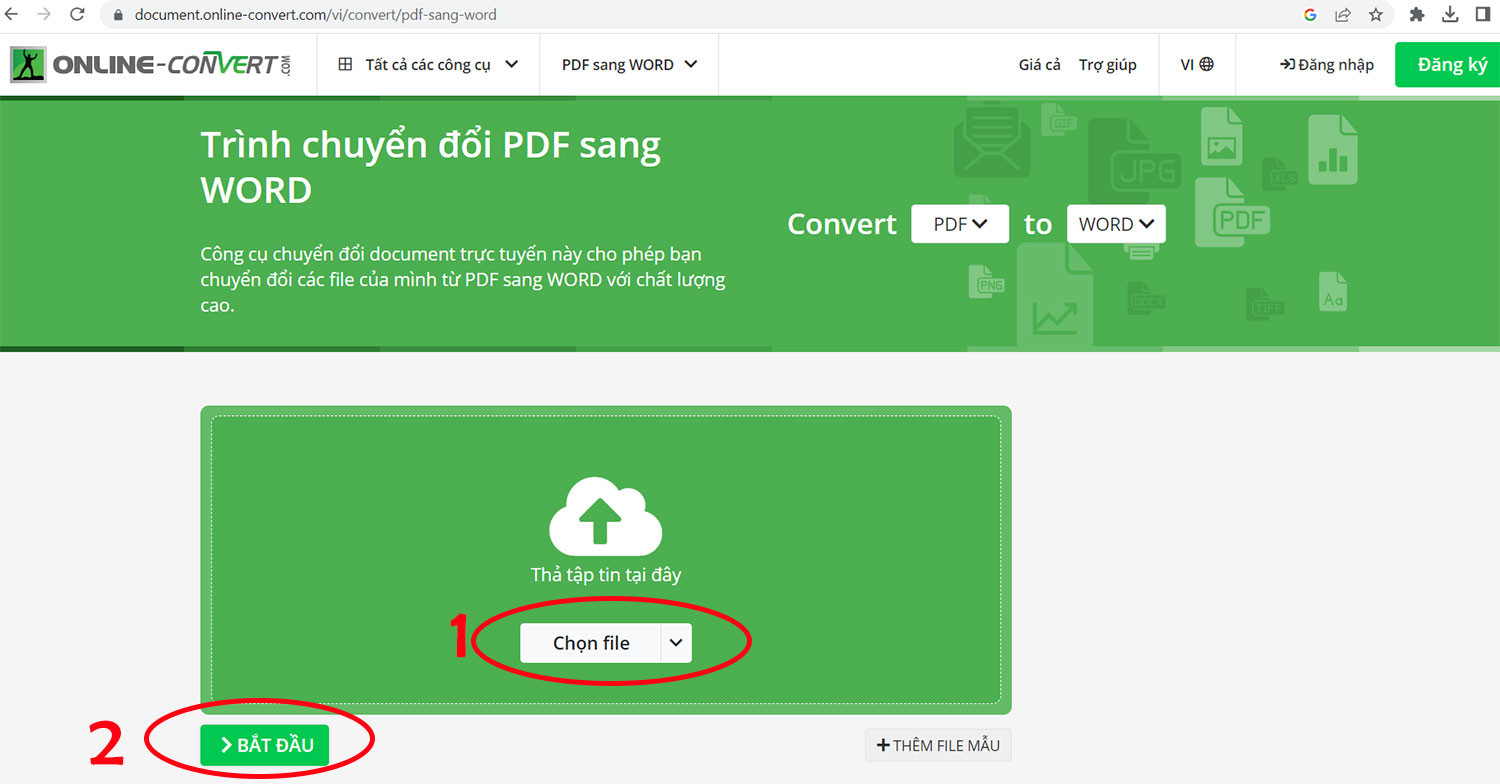Screen dimensions: 1500x784
Task: Click the globe language icon
Action: [1207, 64]
